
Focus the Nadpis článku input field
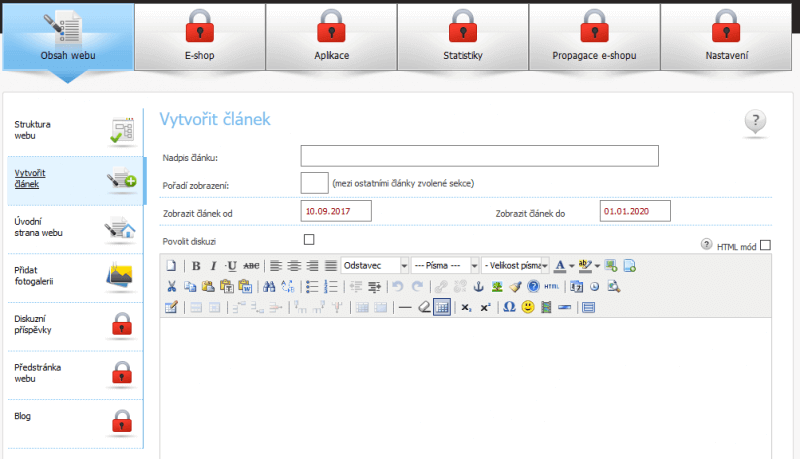point(480,156)
